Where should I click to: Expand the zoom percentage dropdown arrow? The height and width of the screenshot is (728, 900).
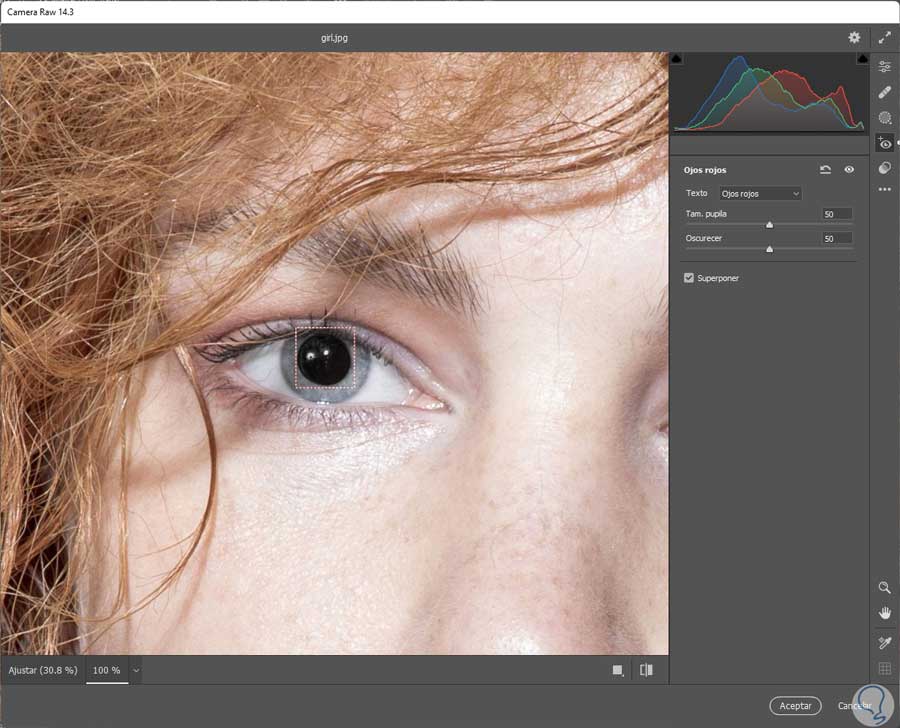click(136, 670)
